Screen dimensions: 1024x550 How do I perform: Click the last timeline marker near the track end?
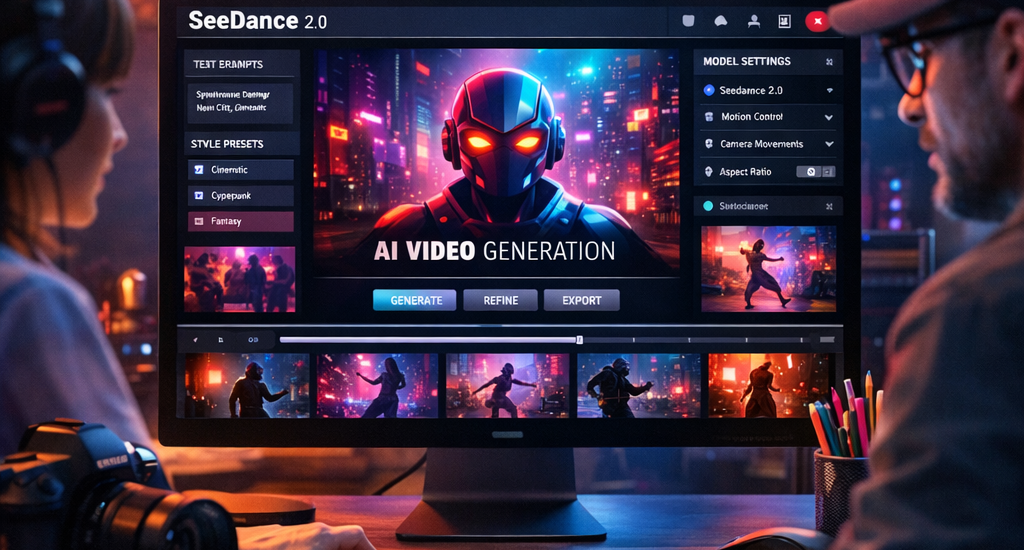click(x=802, y=340)
